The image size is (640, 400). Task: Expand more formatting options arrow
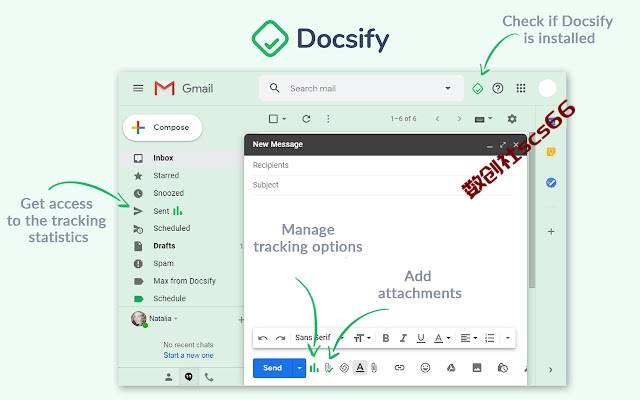click(x=507, y=338)
